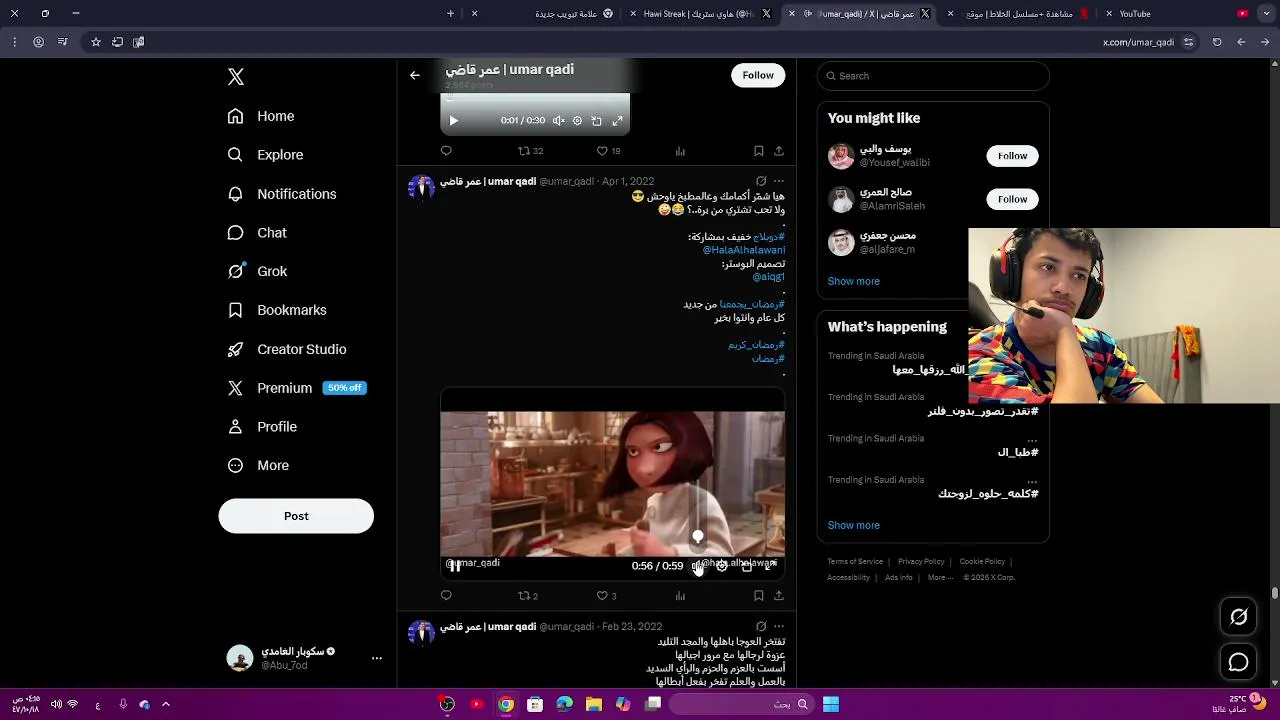Bookmark this page with the star icon
The height and width of the screenshot is (720, 1280).
(x=96, y=42)
